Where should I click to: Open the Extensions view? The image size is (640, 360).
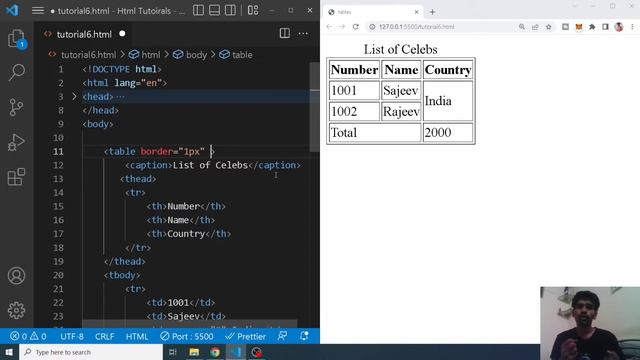coord(16,177)
